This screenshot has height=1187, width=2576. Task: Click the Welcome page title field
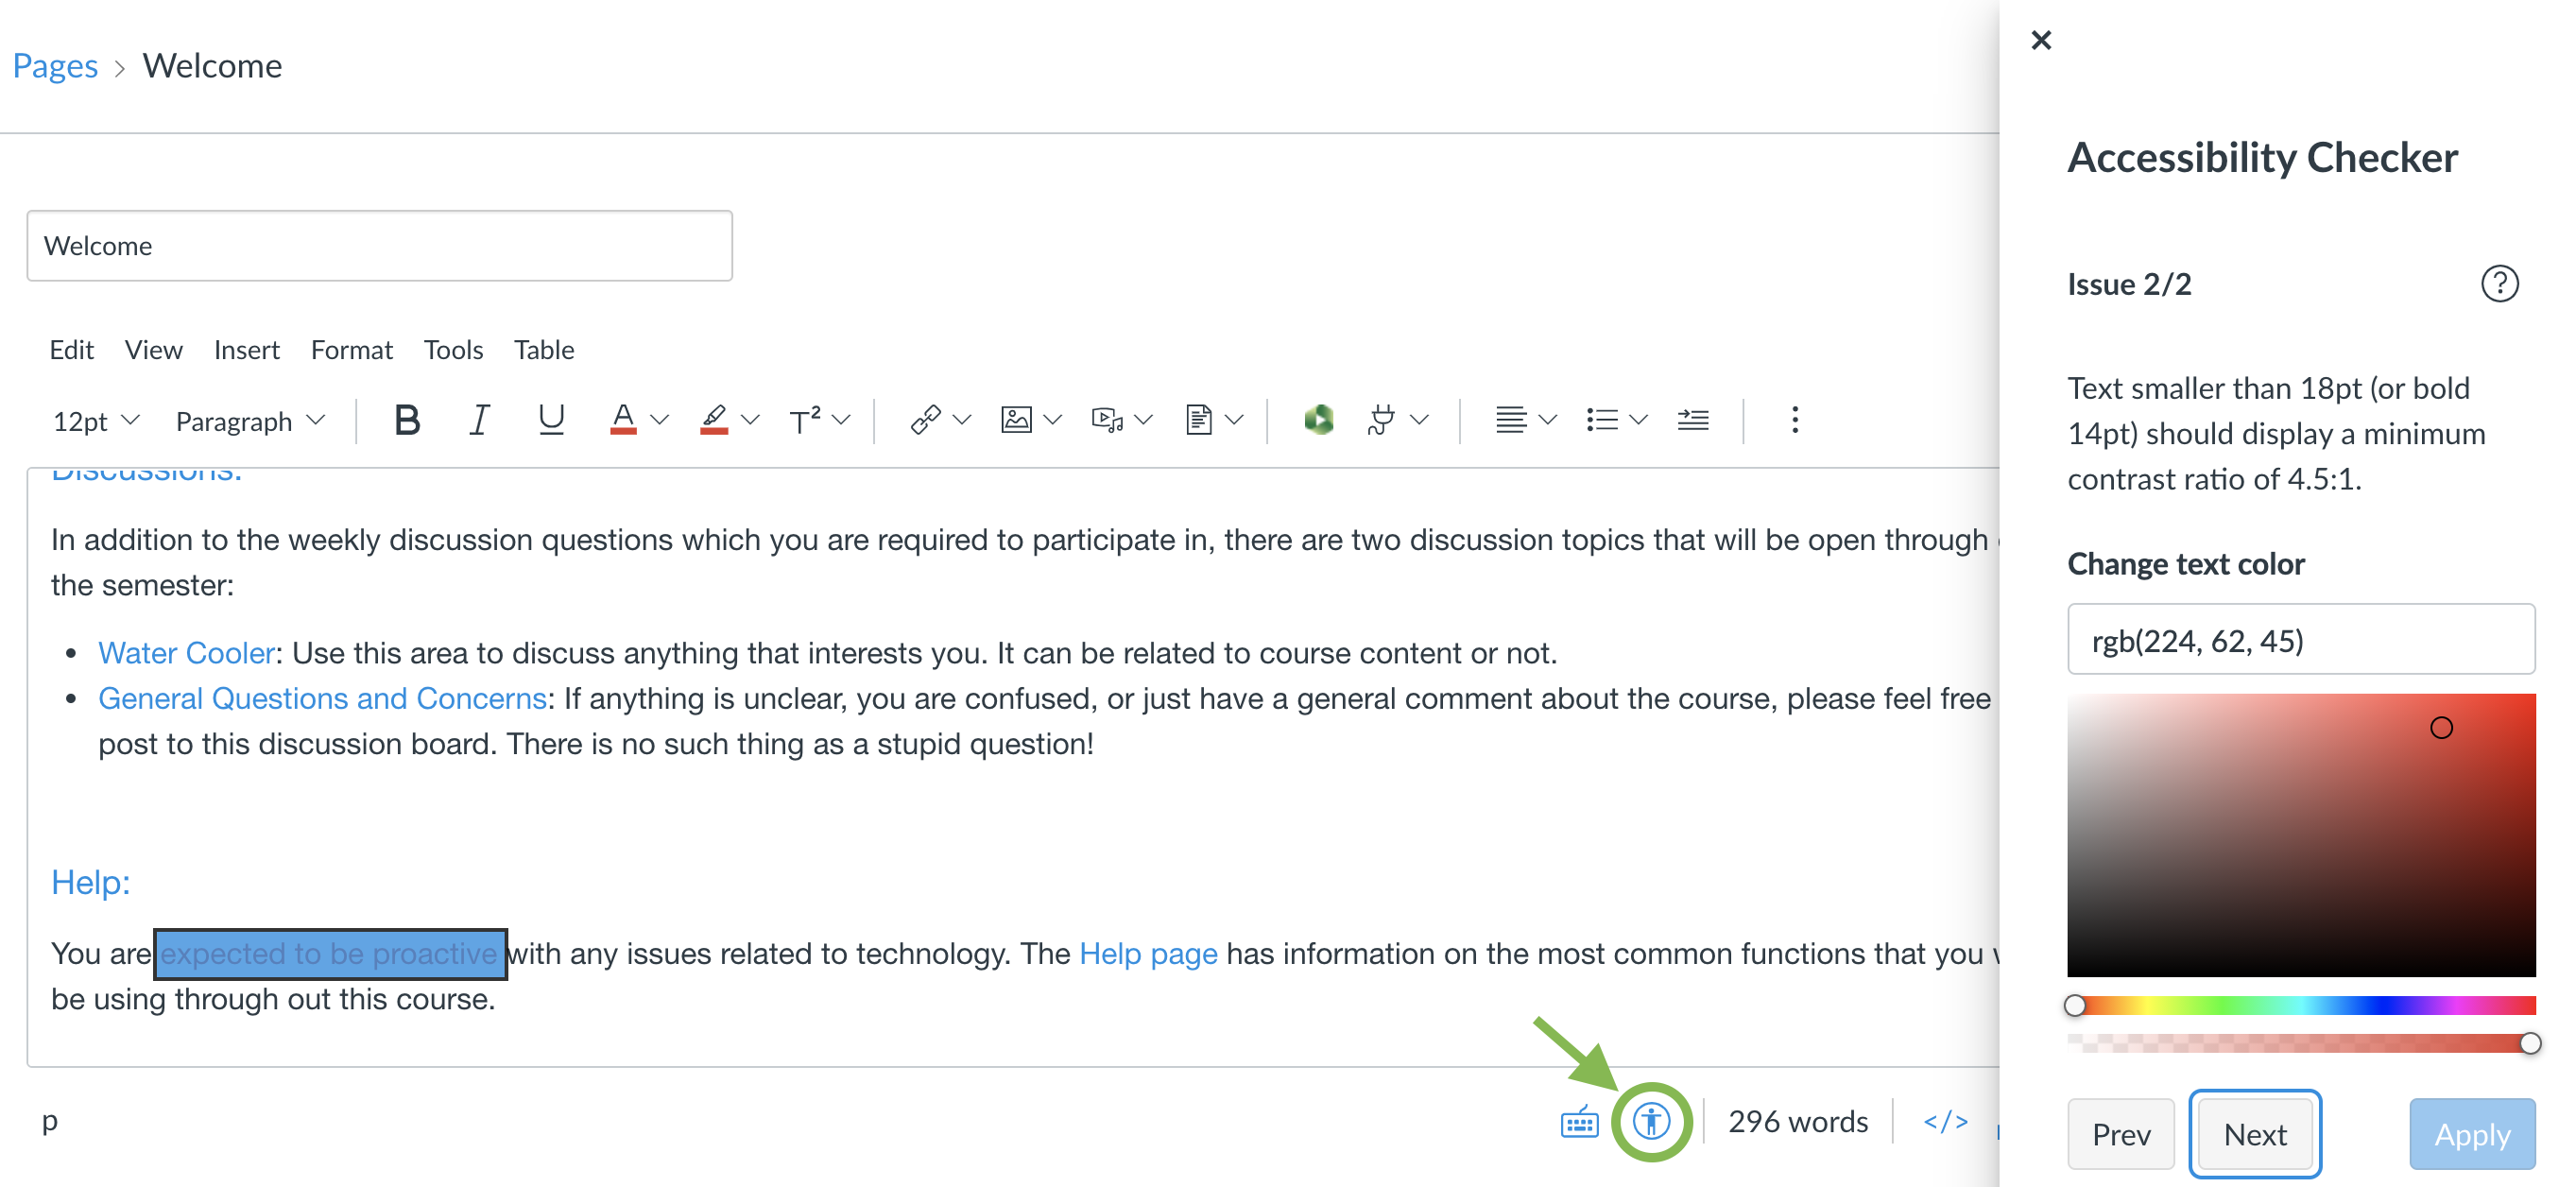pos(380,246)
